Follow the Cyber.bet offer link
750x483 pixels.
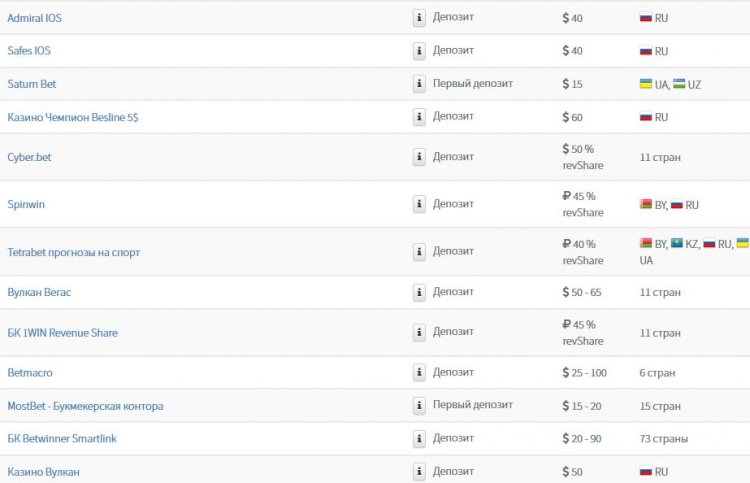[29, 157]
